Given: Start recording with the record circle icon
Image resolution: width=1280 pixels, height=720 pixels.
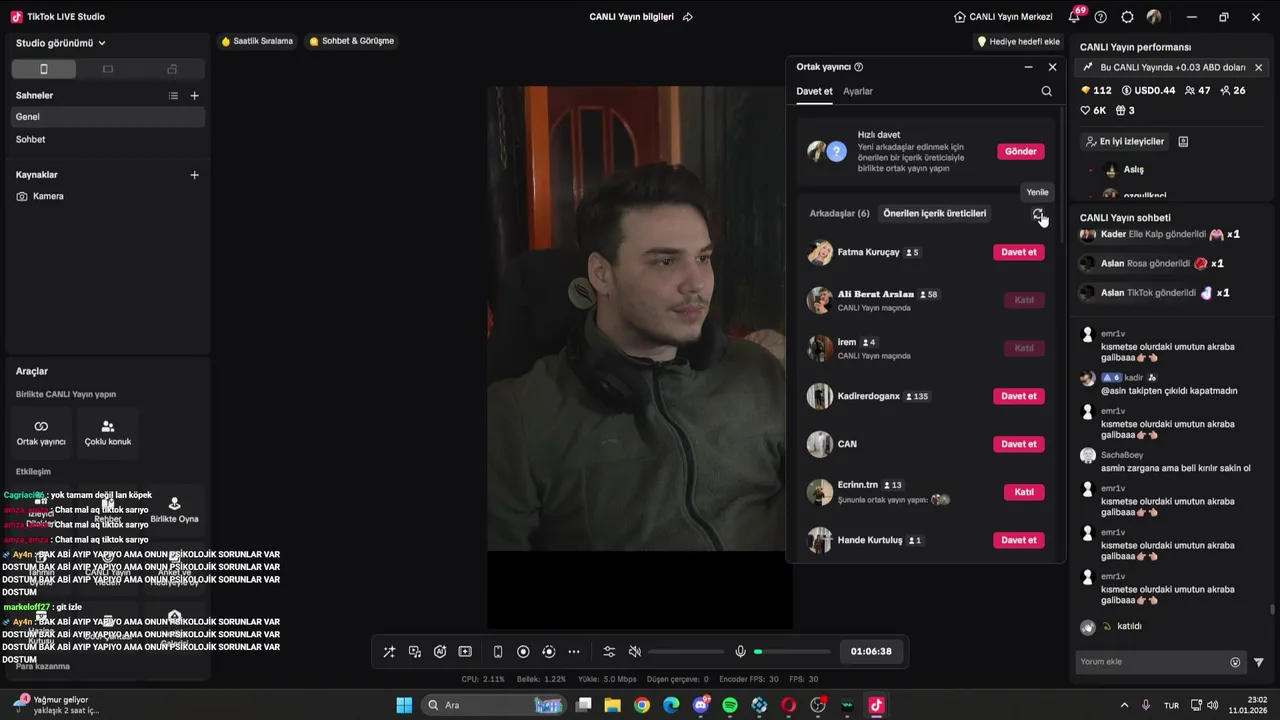Looking at the screenshot, I should 523,652.
